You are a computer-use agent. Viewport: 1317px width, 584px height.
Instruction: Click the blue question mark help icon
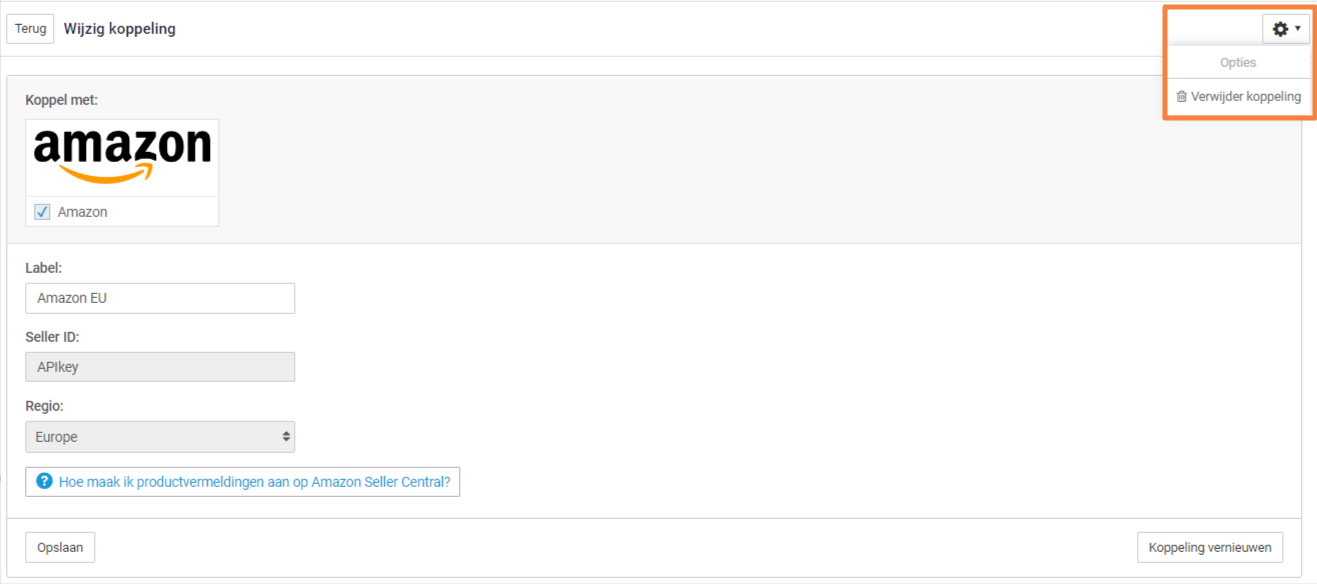(44, 481)
